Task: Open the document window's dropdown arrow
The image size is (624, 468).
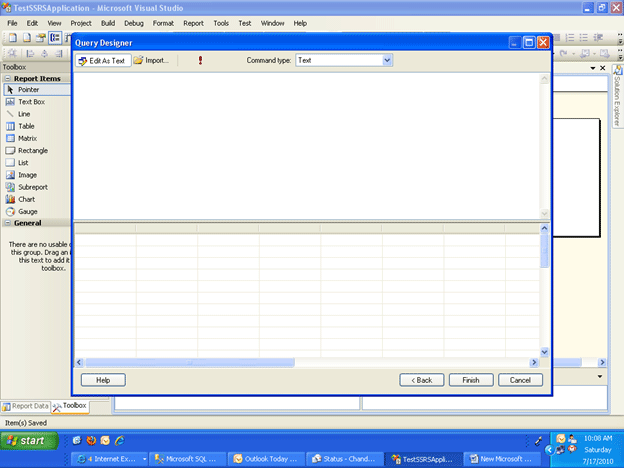Action: (x=593, y=68)
